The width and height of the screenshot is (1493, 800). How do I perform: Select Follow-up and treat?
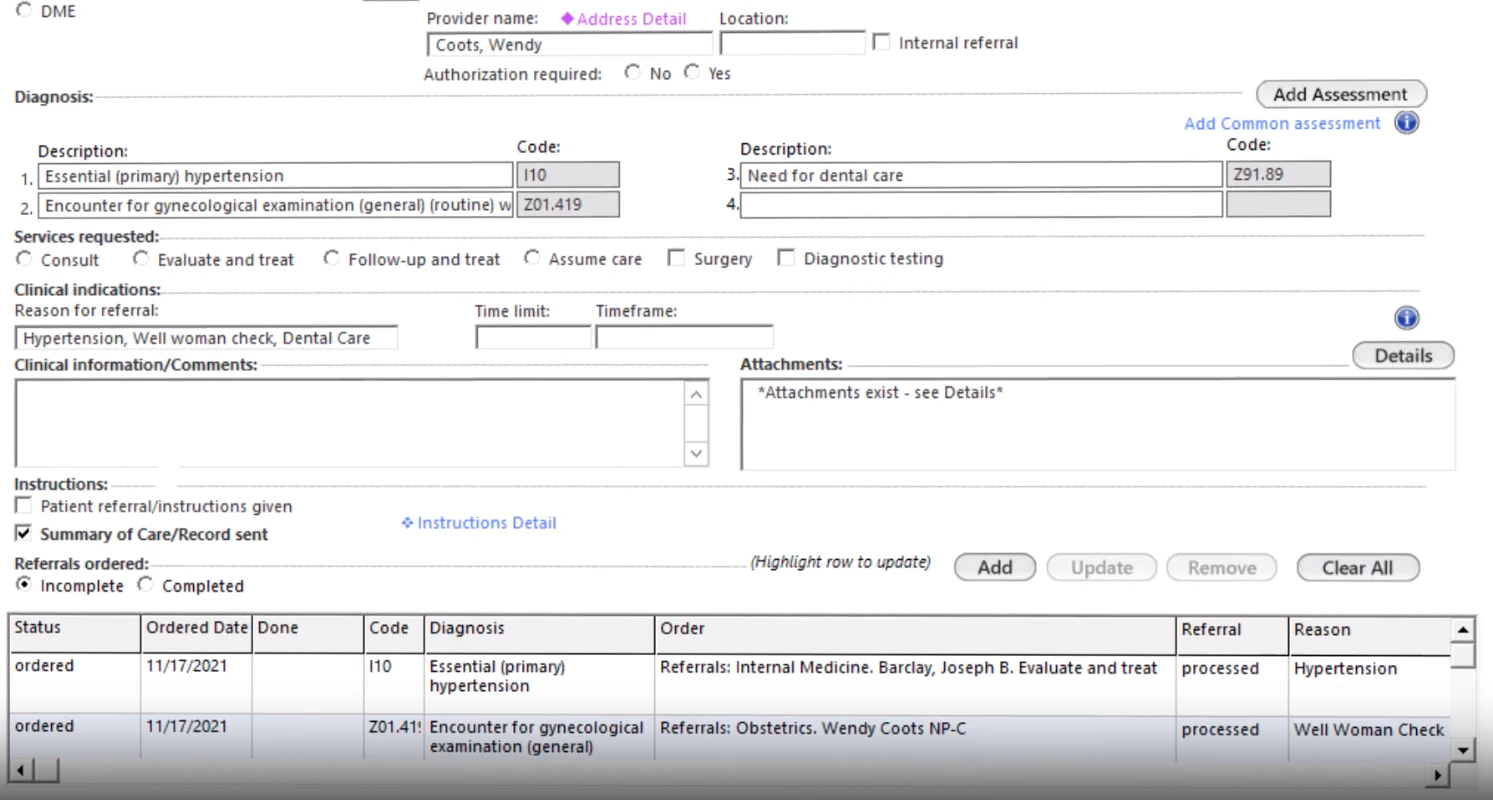[x=331, y=257]
